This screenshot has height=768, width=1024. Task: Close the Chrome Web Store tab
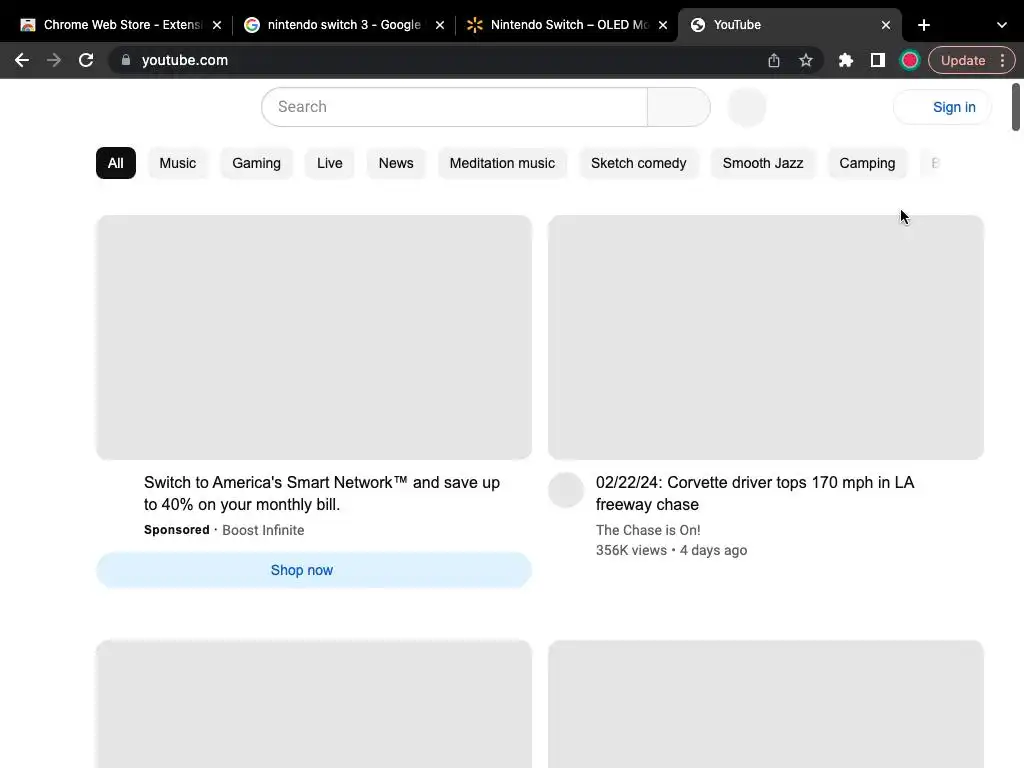click(x=217, y=25)
